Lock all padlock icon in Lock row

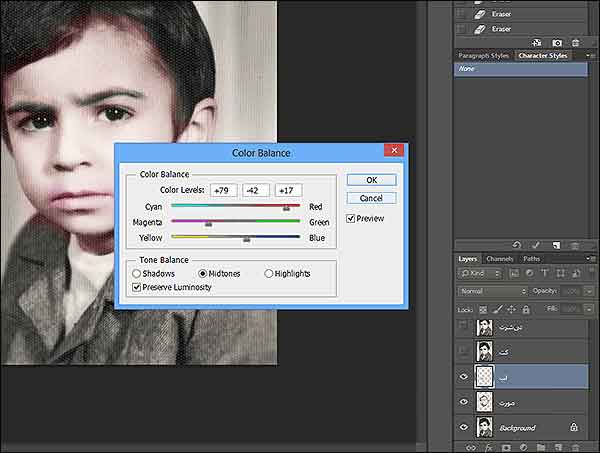pyautogui.click(x=526, y=309)
